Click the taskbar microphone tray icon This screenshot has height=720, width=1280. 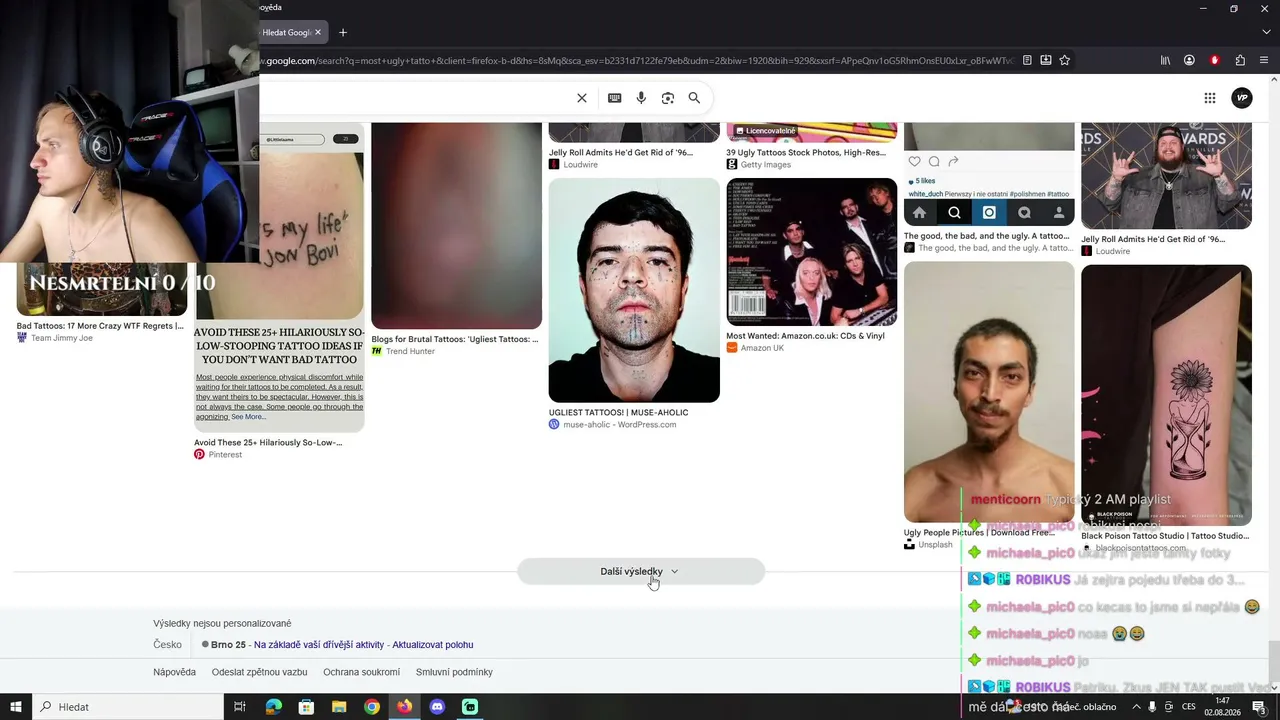click(1152, 707)
